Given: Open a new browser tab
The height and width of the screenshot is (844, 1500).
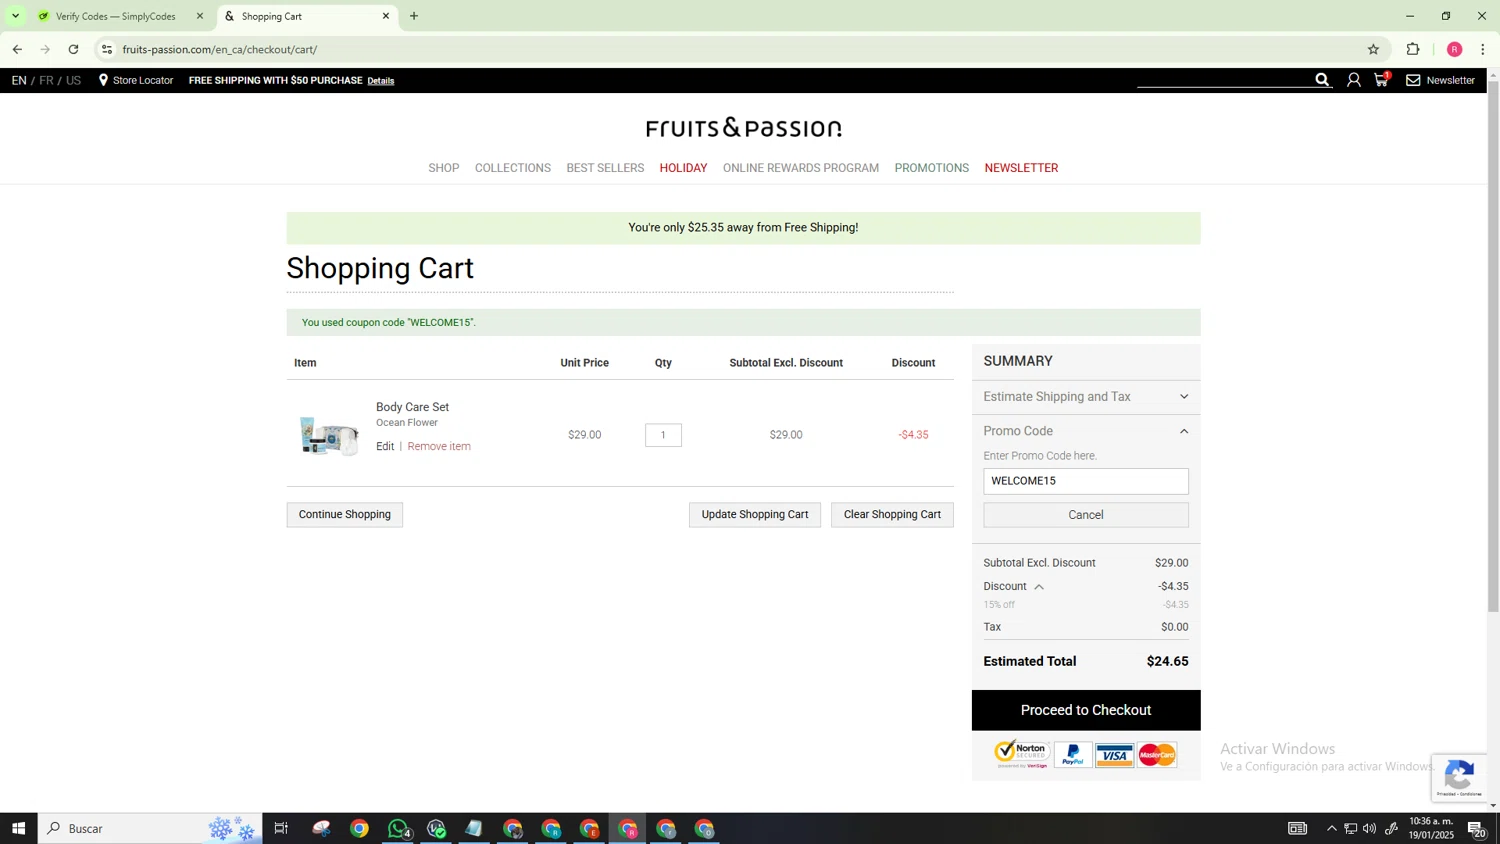Looking at the screenshot, I should point(414,16).
